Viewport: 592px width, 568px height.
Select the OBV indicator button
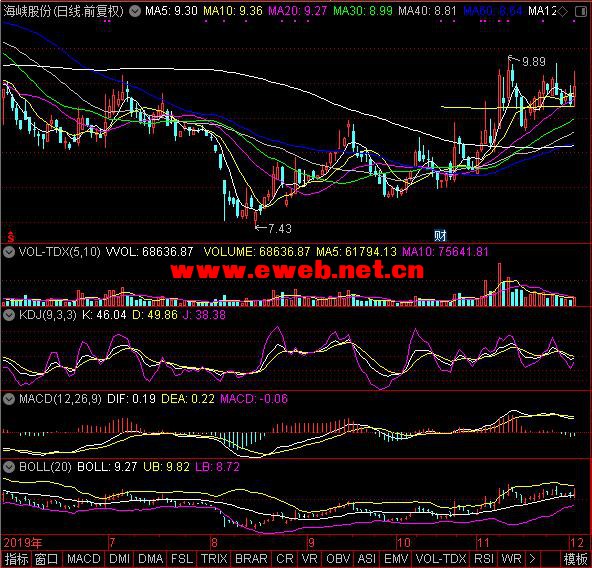[339, 559]
